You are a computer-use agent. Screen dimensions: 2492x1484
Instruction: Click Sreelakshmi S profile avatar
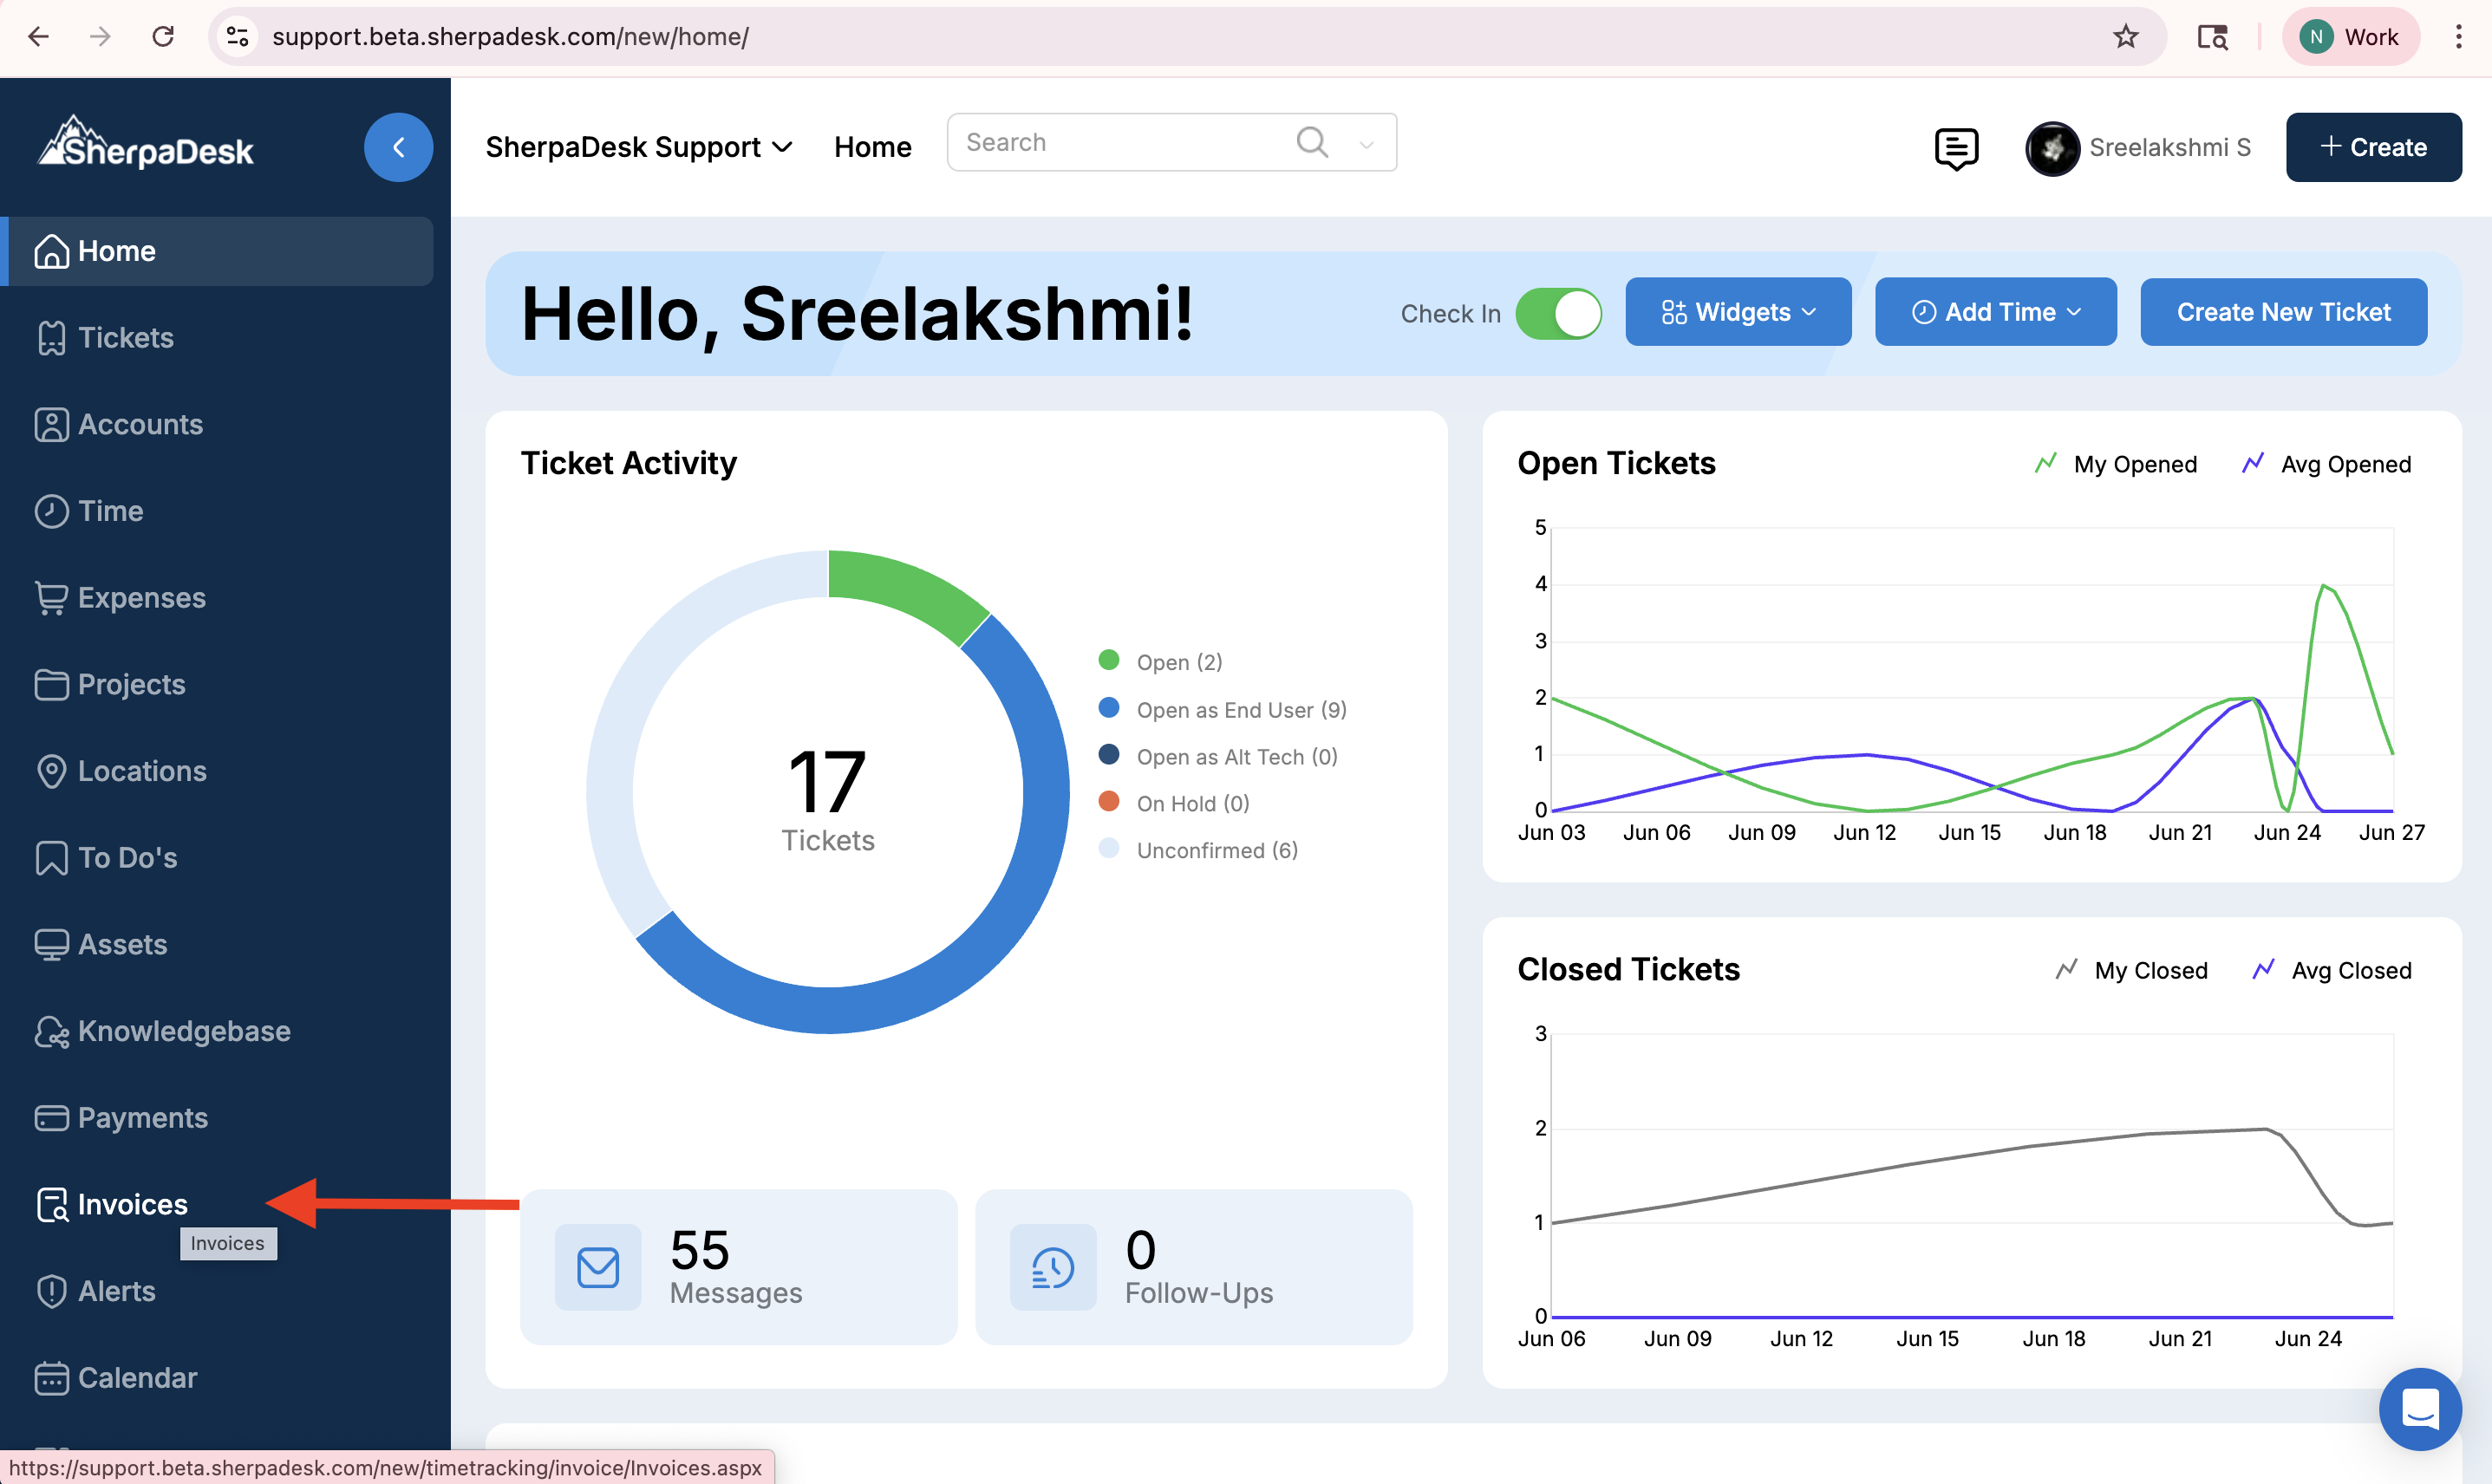click(x=2052, y=148)
